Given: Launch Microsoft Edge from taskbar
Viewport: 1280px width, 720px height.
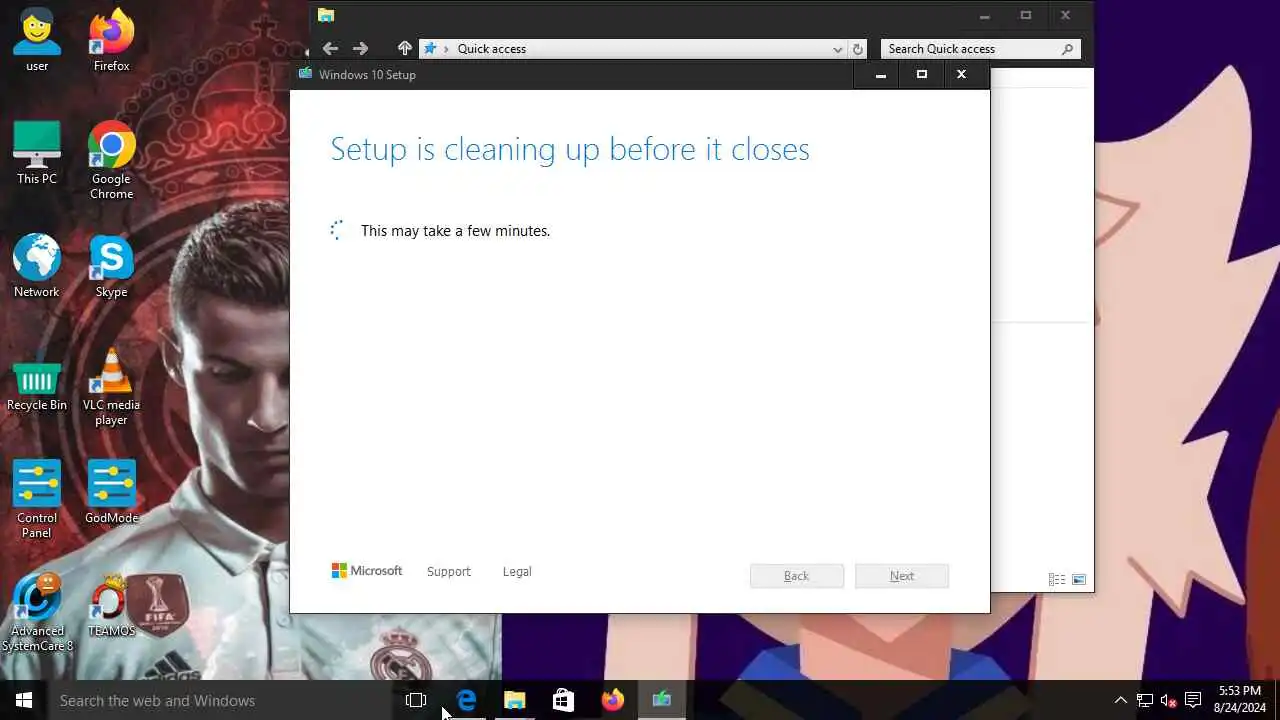Looking at the screenshot, I should tap(466, 700).
